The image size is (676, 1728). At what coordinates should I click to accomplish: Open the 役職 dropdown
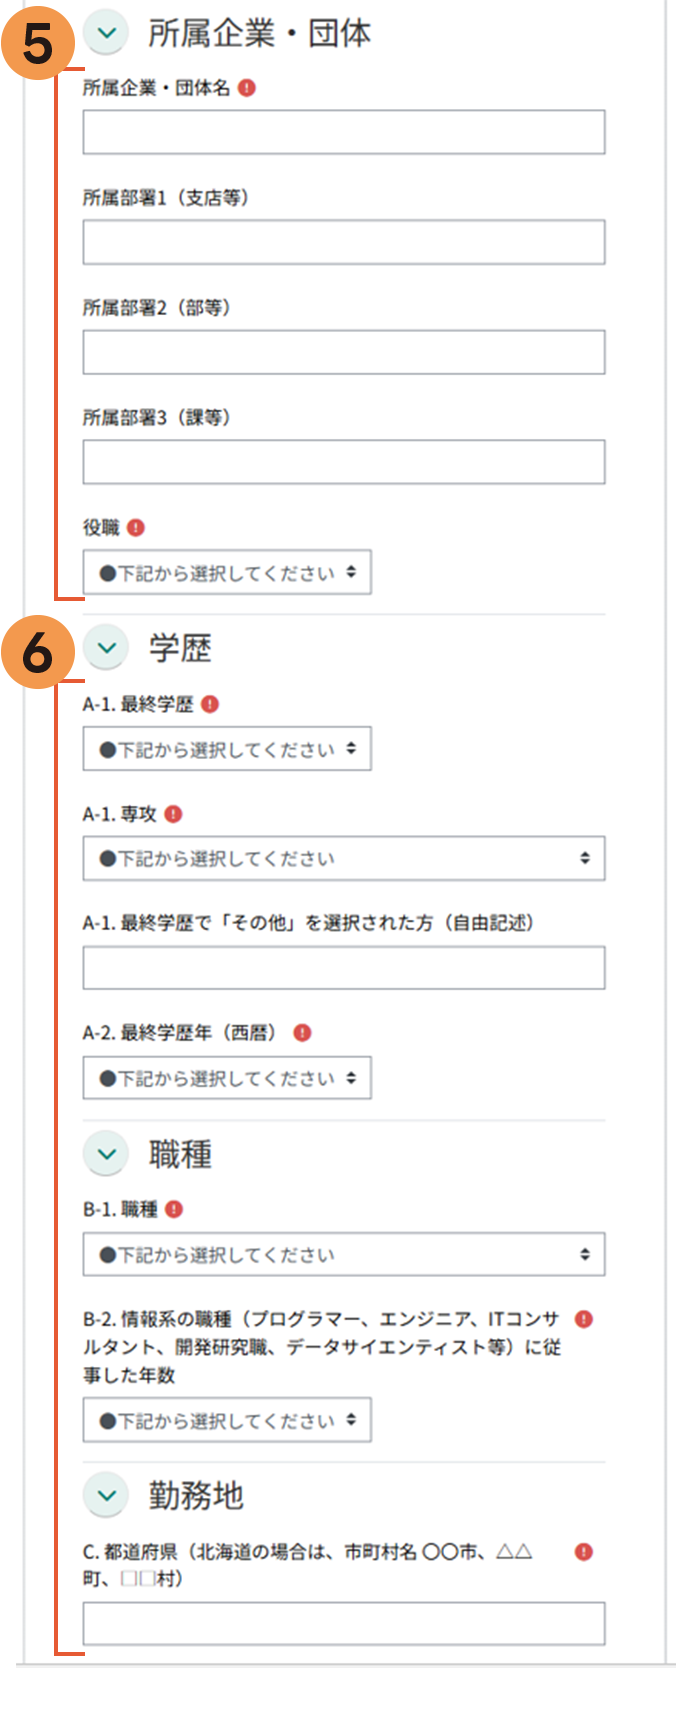click(x=227, y=573)
